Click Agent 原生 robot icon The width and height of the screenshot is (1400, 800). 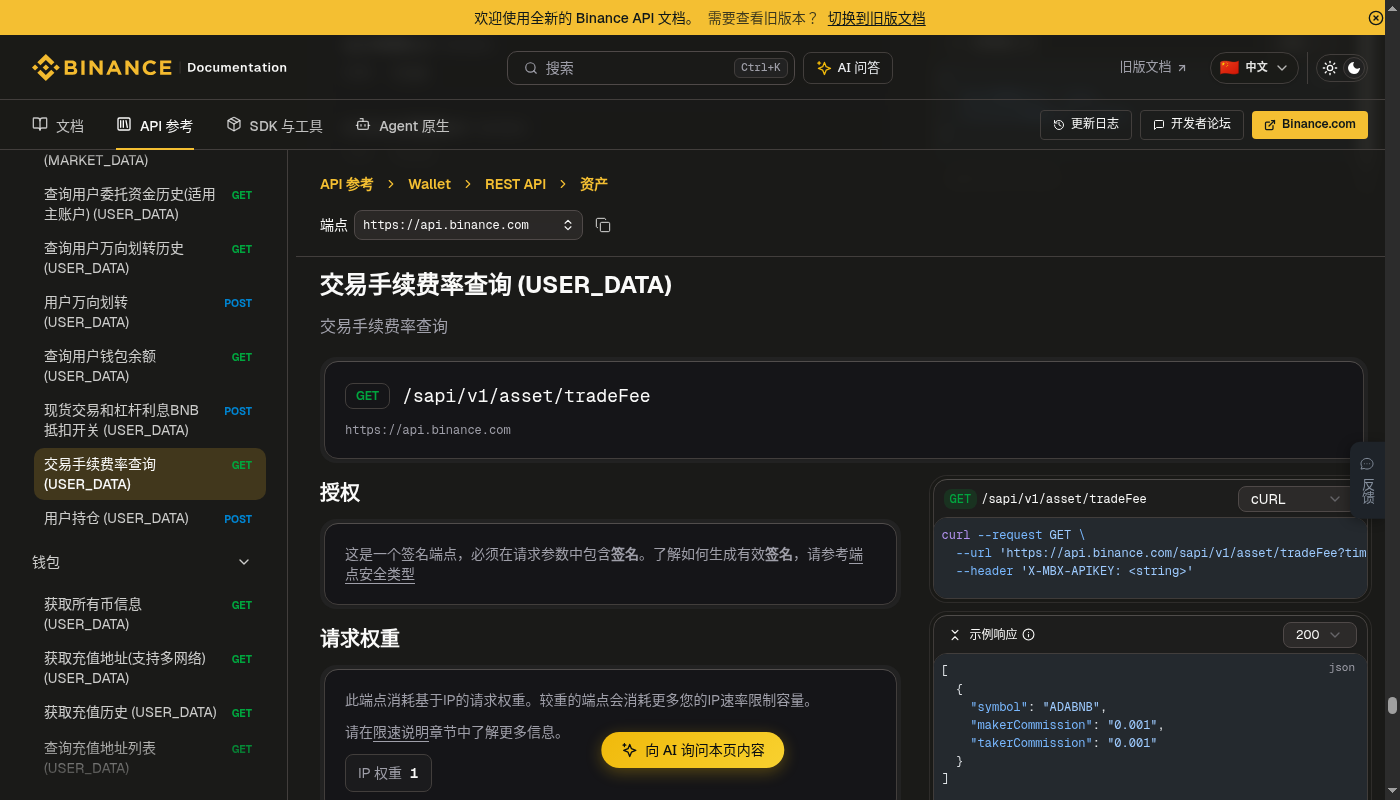[363, 125]
